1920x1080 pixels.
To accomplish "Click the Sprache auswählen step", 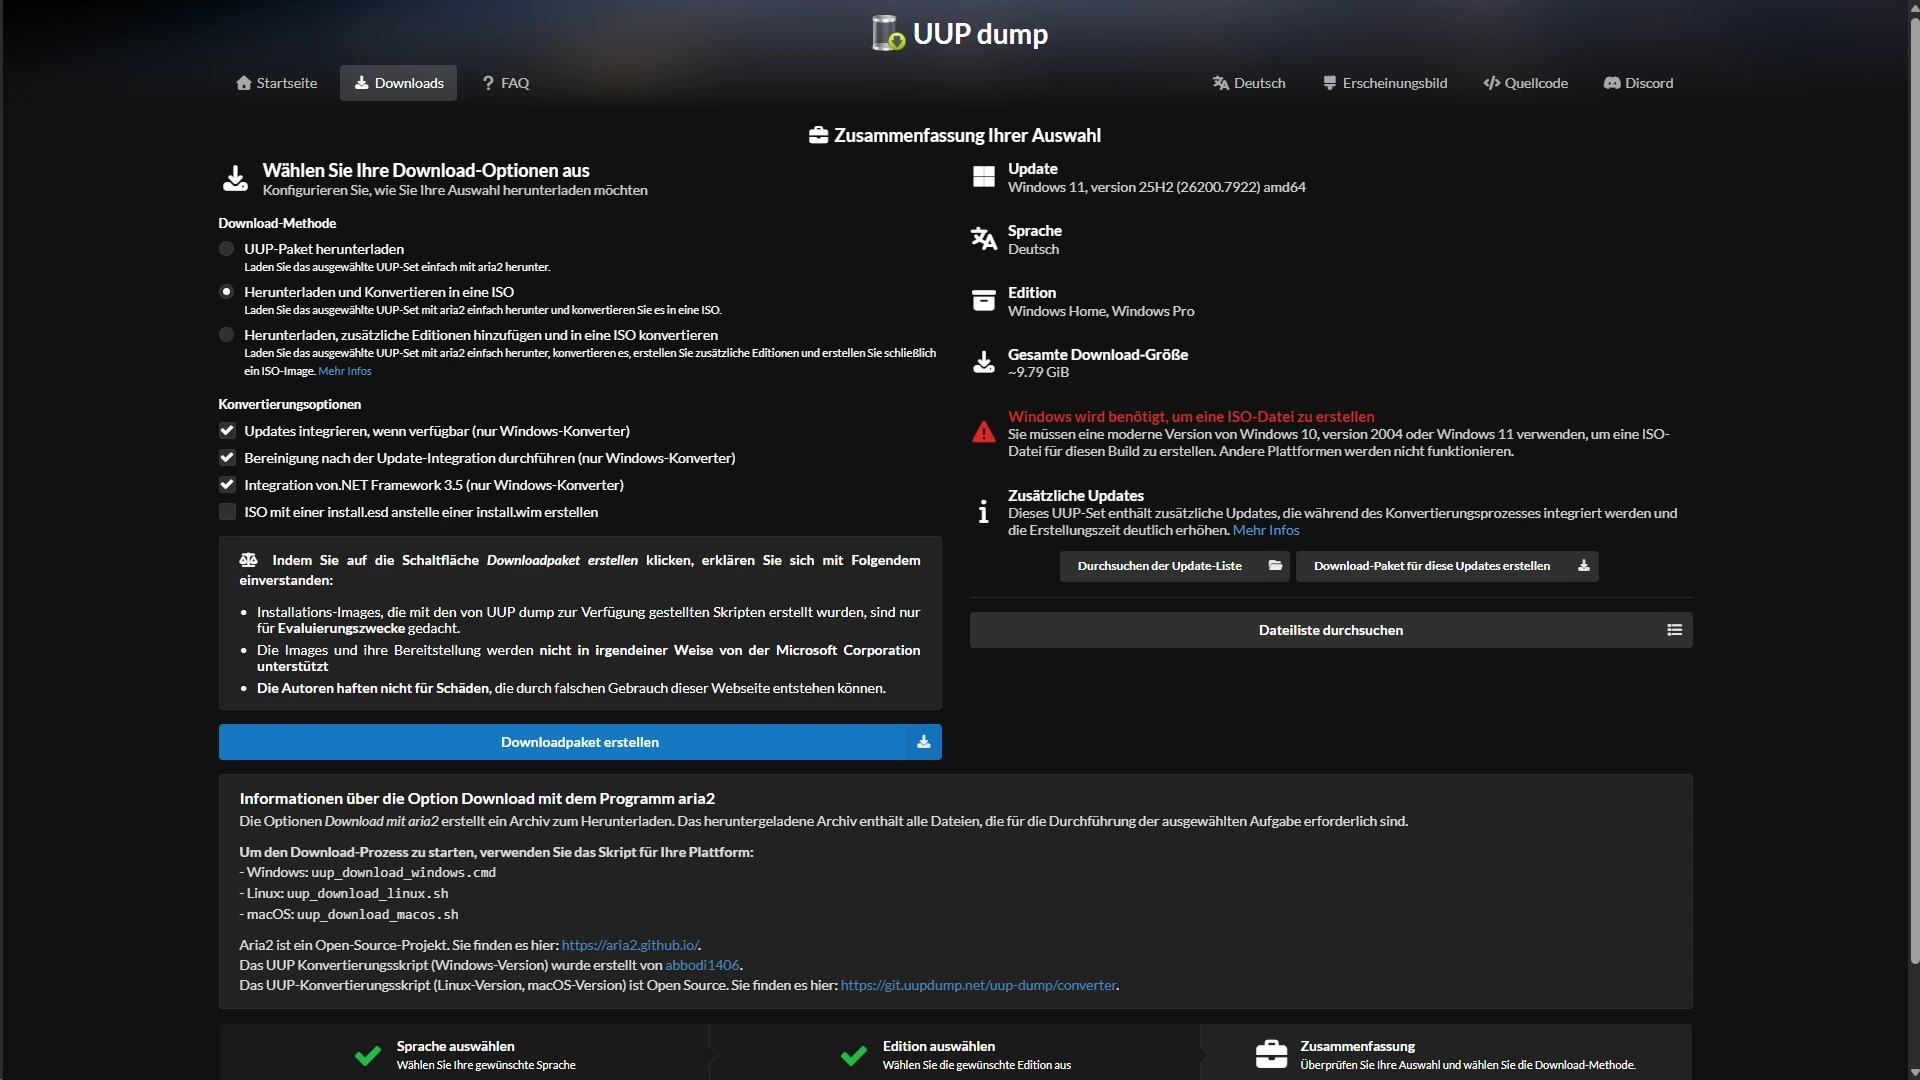I will (465, 1055).
